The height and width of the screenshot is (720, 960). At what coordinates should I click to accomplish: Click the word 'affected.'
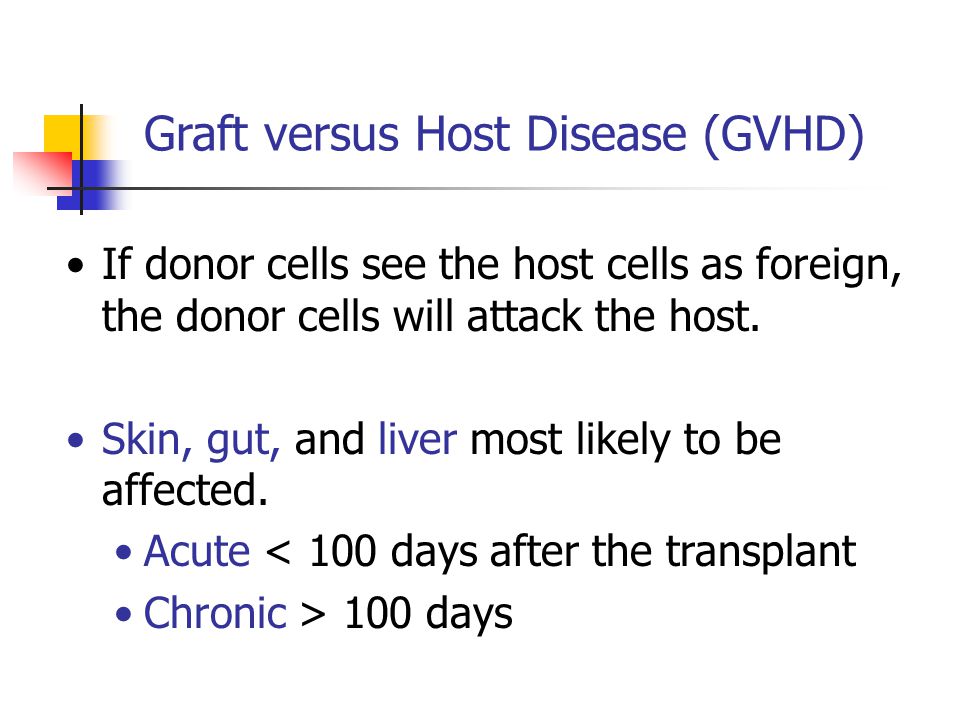[x=185, y=490]
